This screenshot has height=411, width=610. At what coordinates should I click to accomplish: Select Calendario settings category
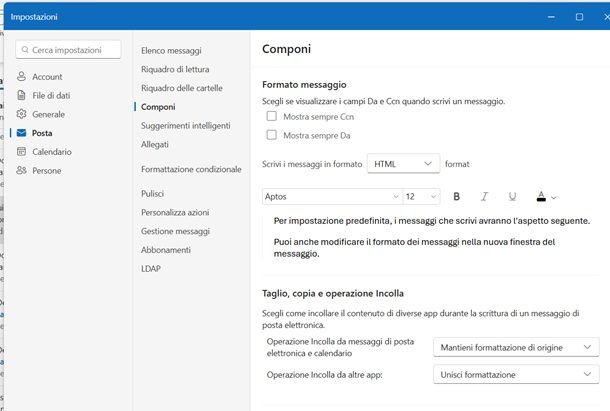point(52,152)
